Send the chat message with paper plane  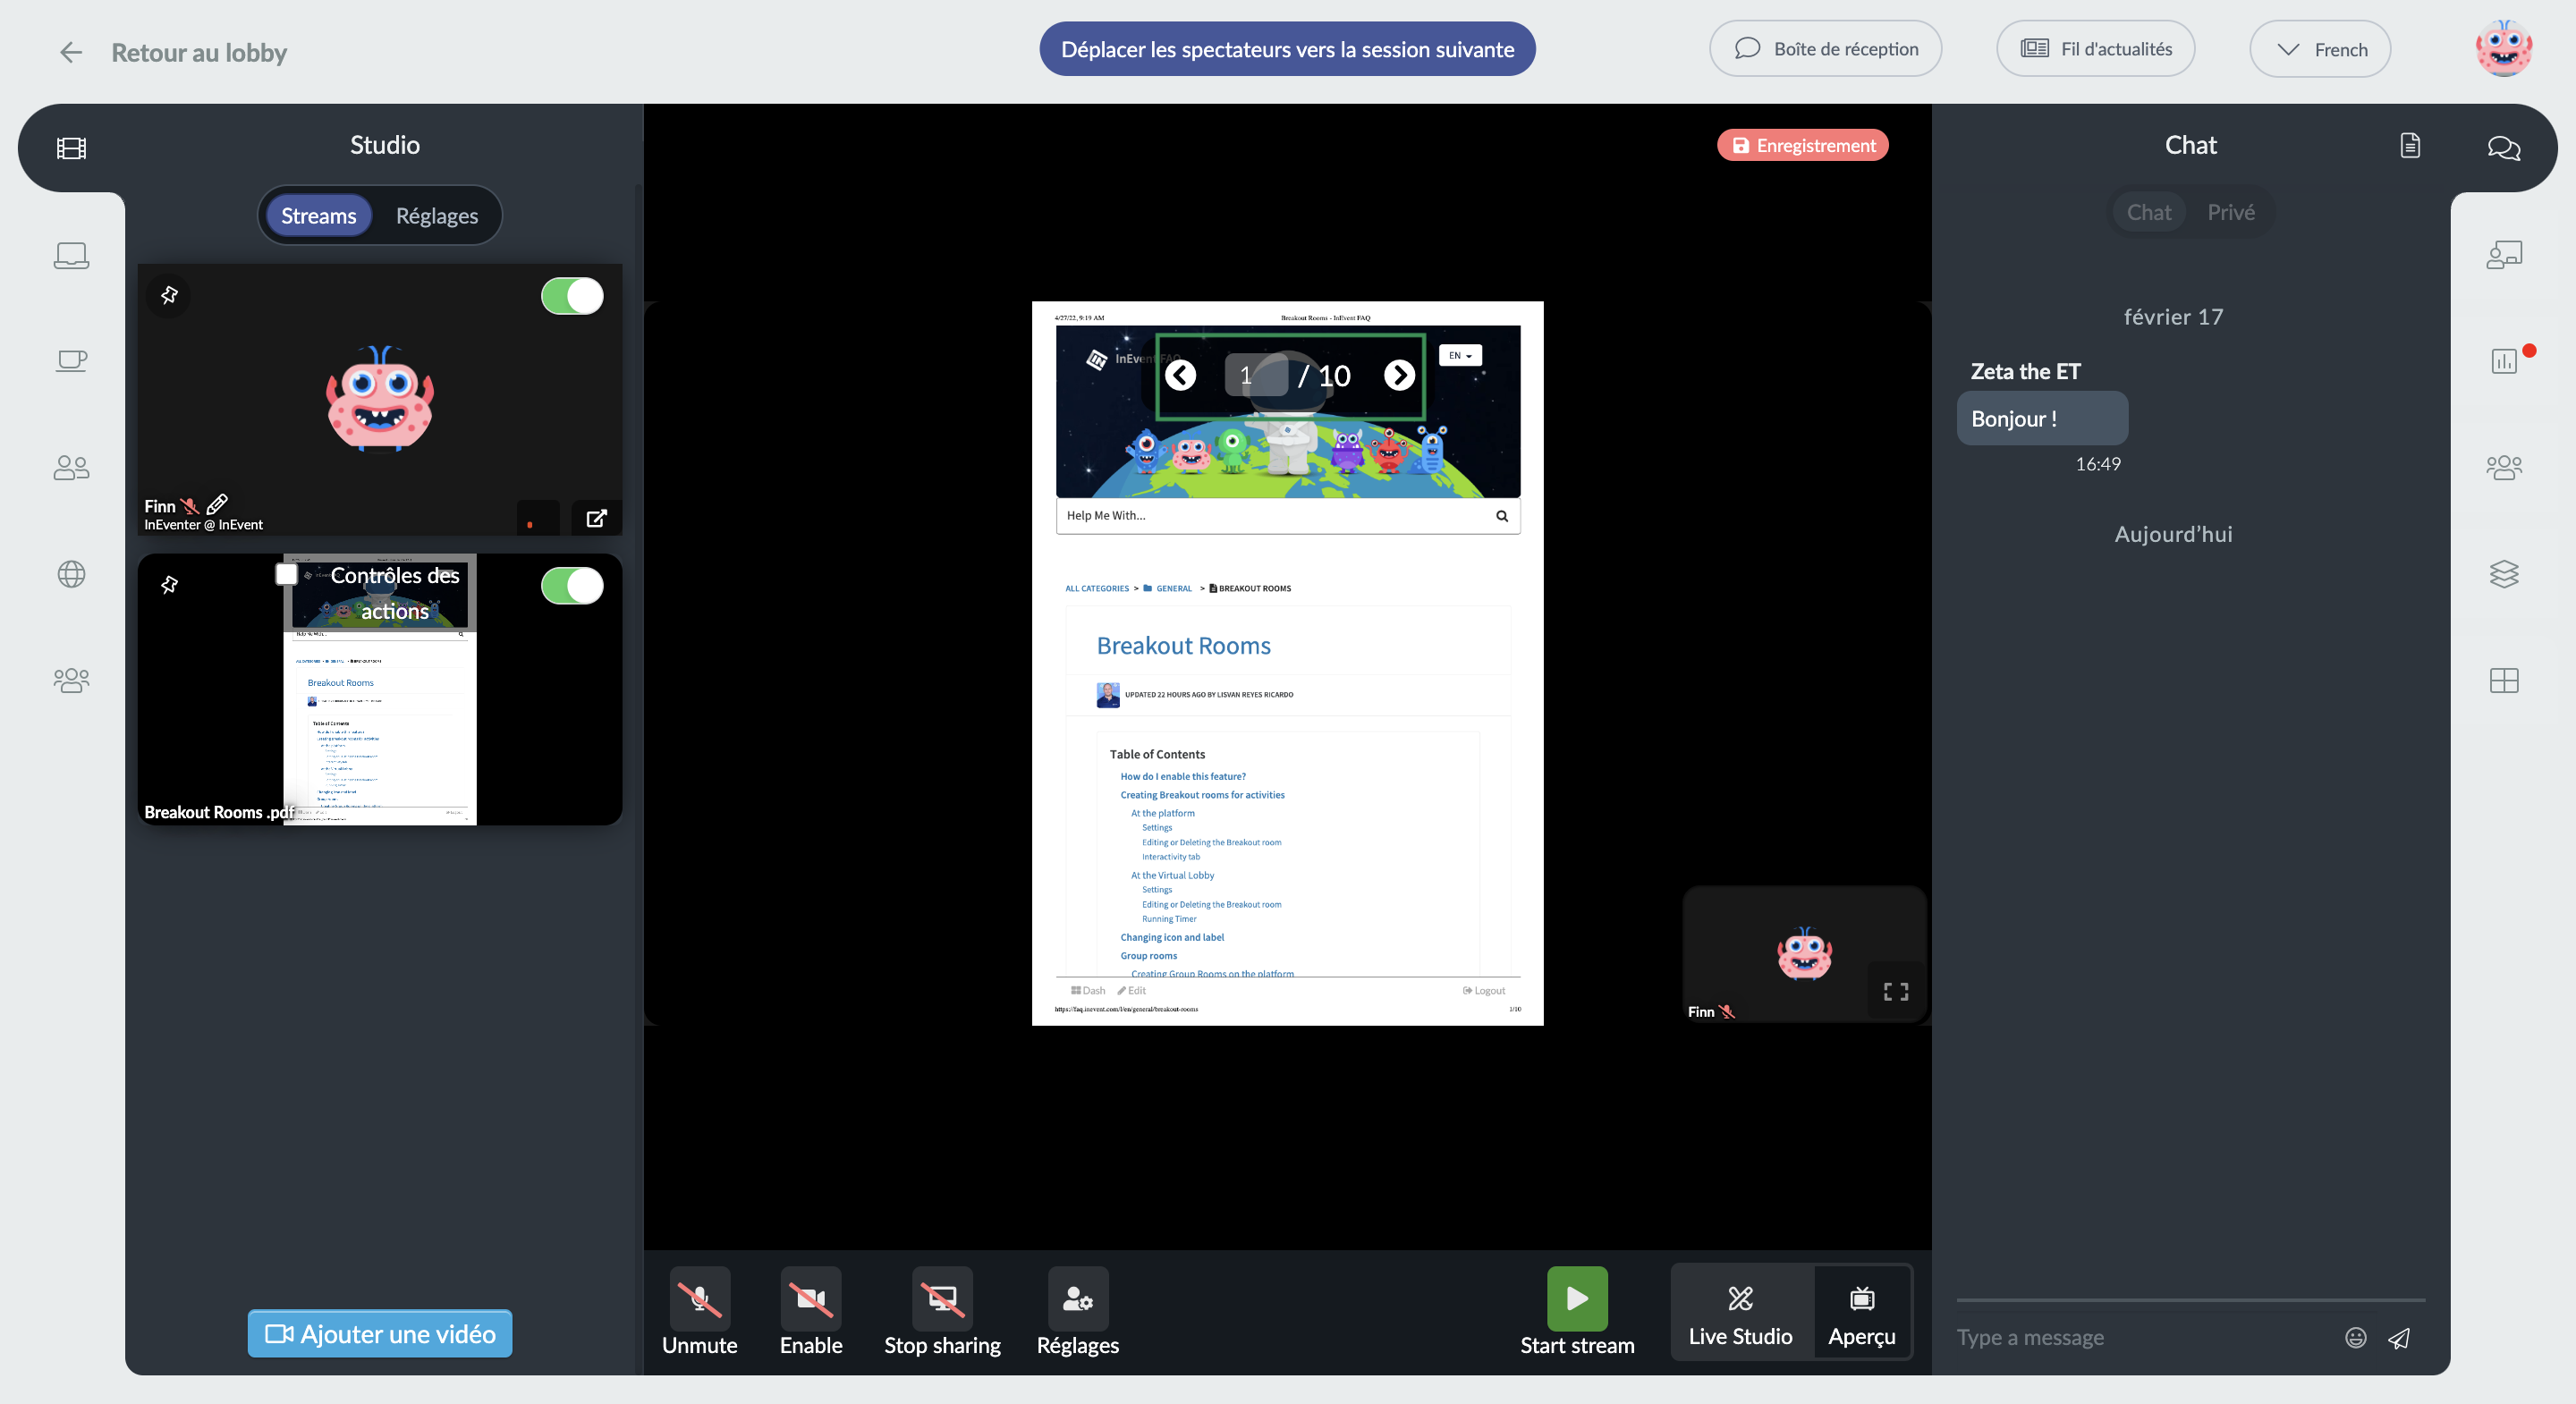[2400, 1338]
